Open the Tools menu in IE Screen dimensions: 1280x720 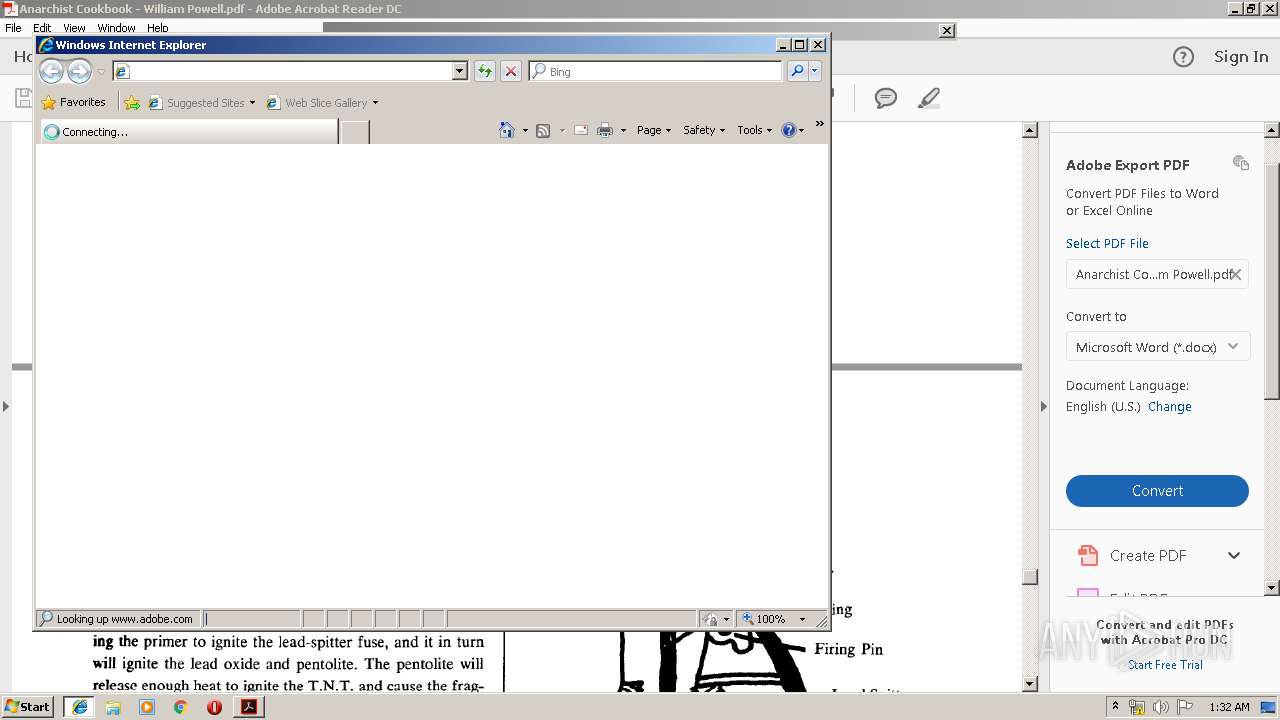point(755,130)
